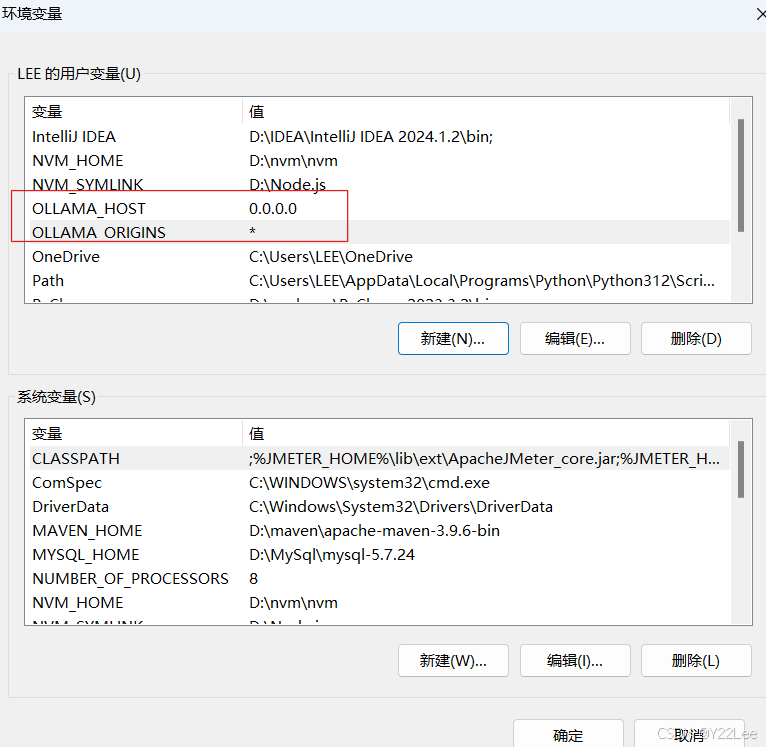Click the system variables 编辑(I)... button

tap(575, 660)
